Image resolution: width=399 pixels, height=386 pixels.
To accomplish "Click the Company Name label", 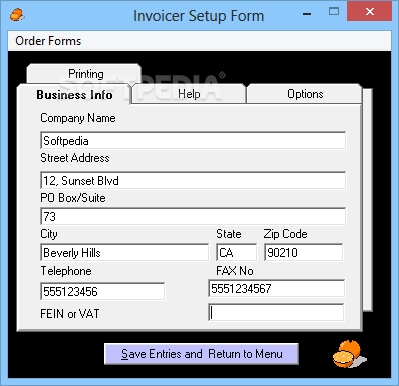I will pyautogui.click(x=78, y=118).
